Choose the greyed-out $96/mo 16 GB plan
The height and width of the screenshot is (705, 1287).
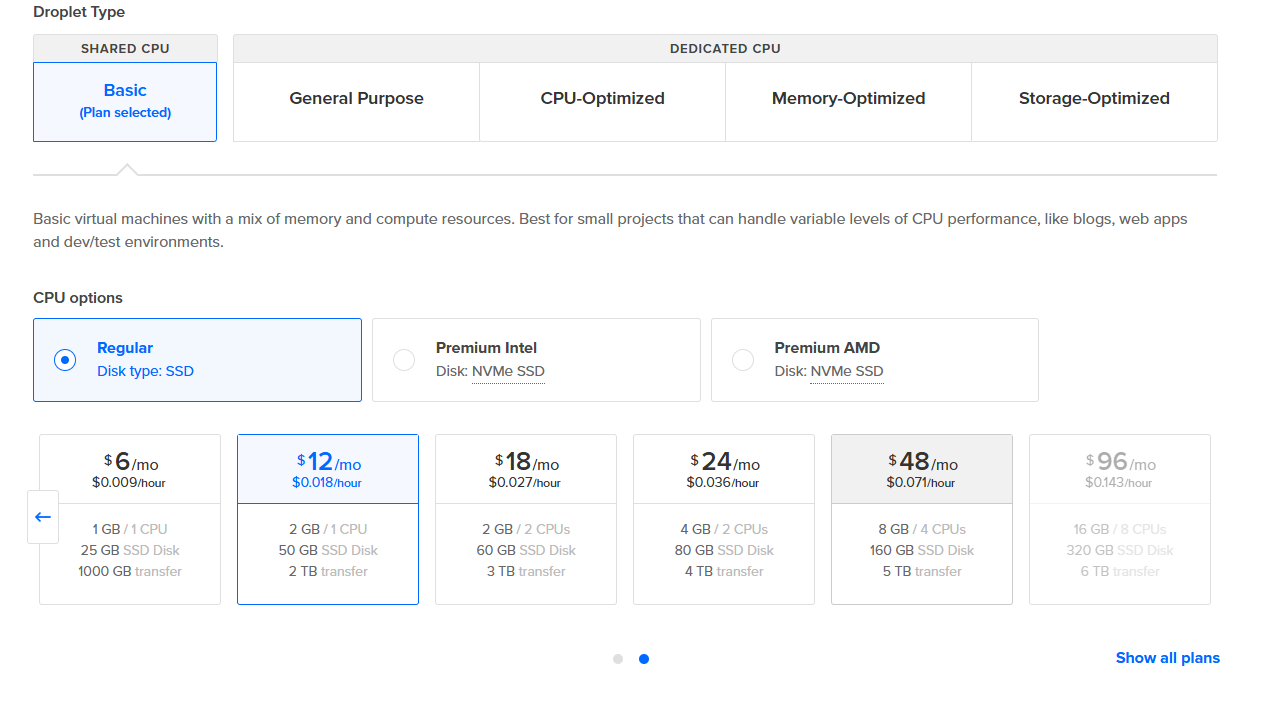(x=1120, y=519)
